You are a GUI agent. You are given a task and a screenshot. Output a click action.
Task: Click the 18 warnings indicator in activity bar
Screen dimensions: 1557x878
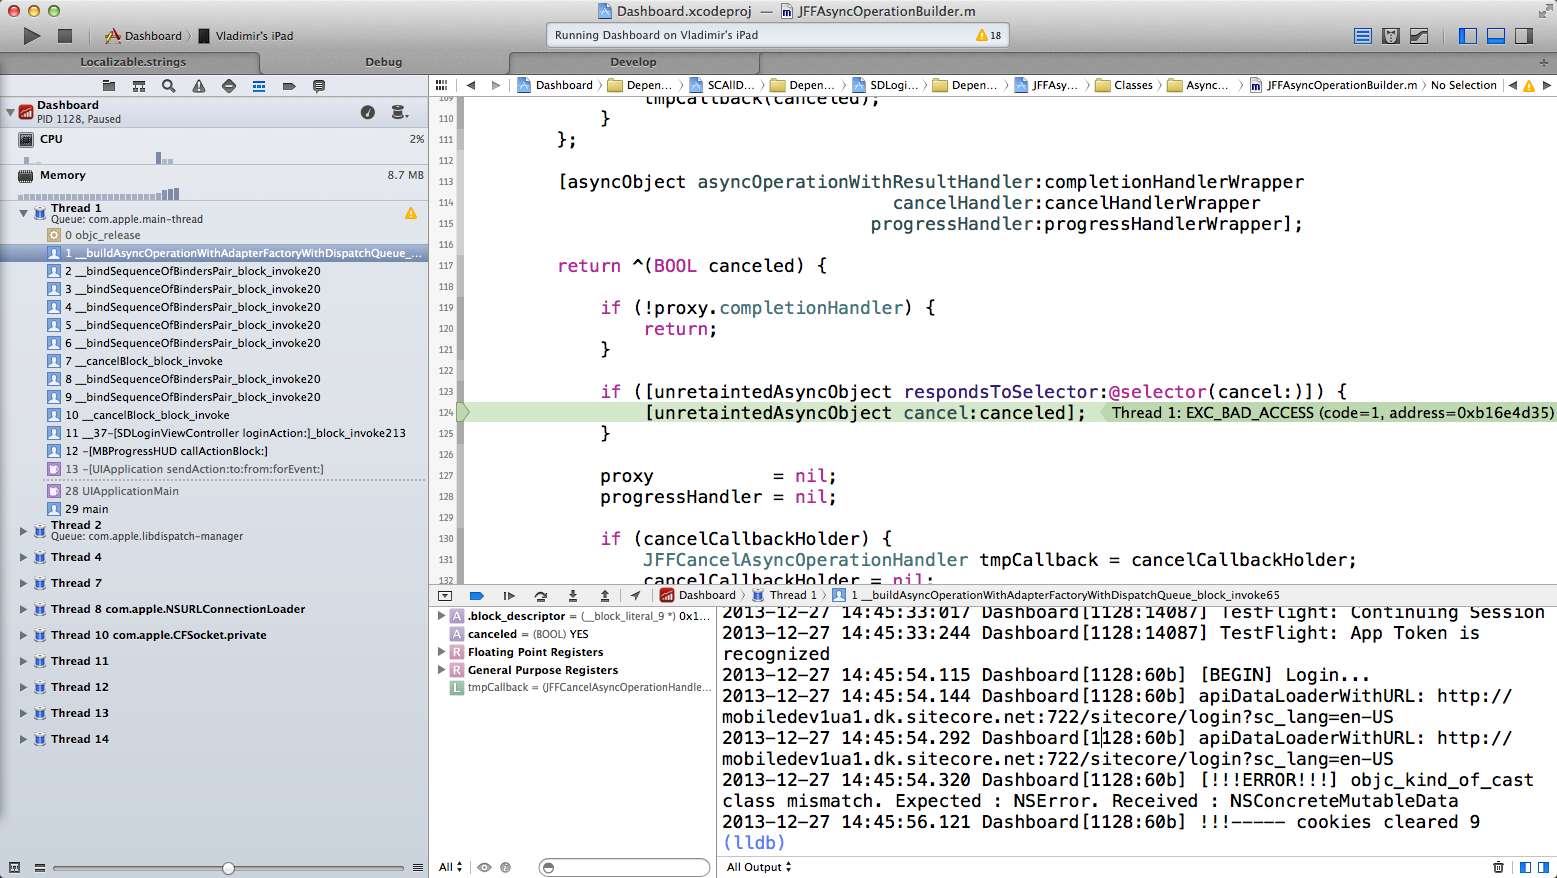988,35
